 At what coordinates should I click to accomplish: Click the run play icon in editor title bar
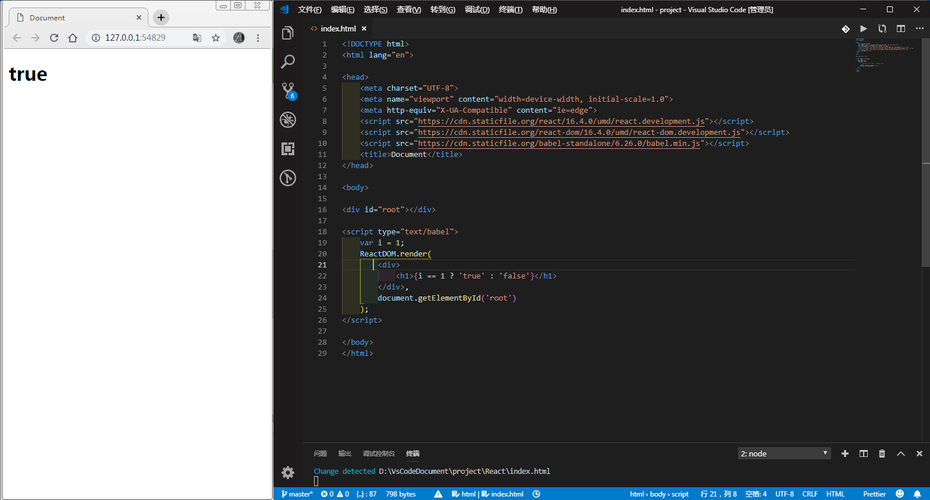click(864, 28)
